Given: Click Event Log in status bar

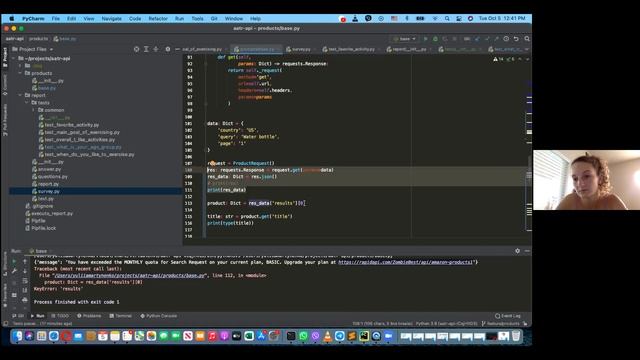Looking at the screenshot, I should pyautogui.click(x=508, y=316).
